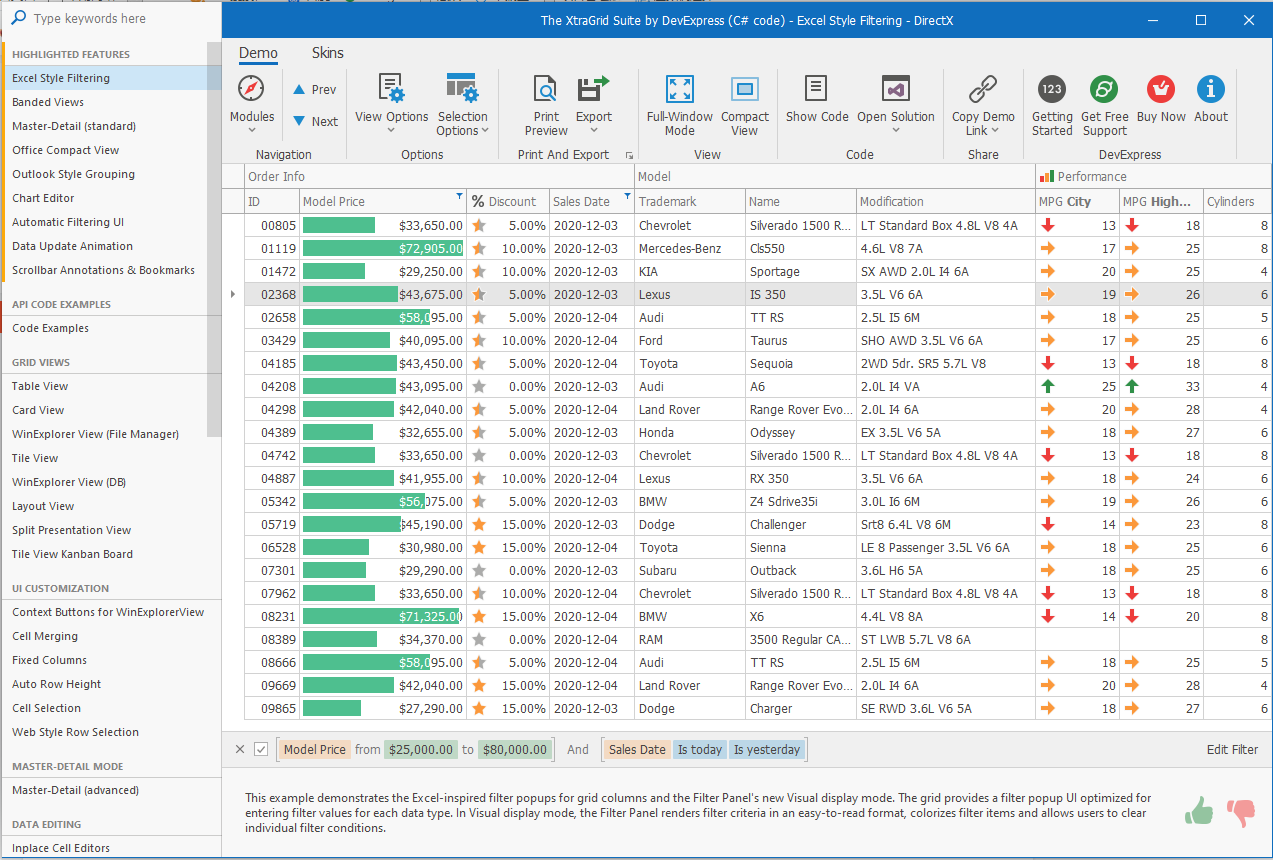This screenshot has height=860, width=1273.
Task: Switch to Full-Window Mode
Action: click(x=679, y=105)
